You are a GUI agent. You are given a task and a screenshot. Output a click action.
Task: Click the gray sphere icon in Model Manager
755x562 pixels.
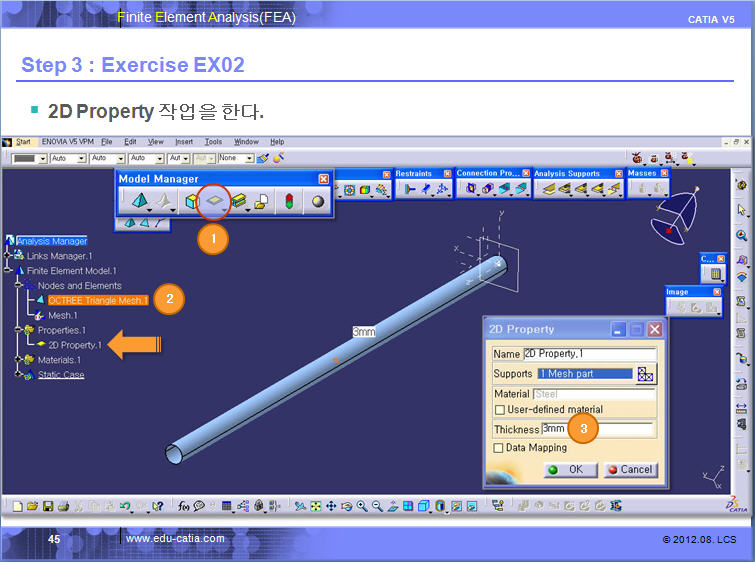coord(317,200)
